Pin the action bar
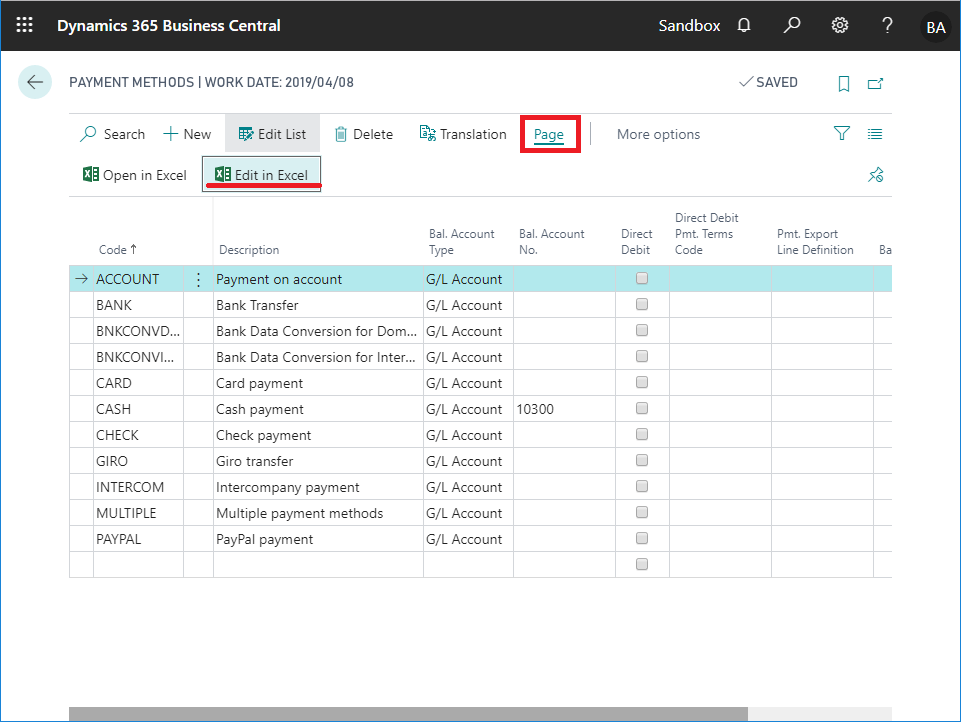 (x=875, y=175)
